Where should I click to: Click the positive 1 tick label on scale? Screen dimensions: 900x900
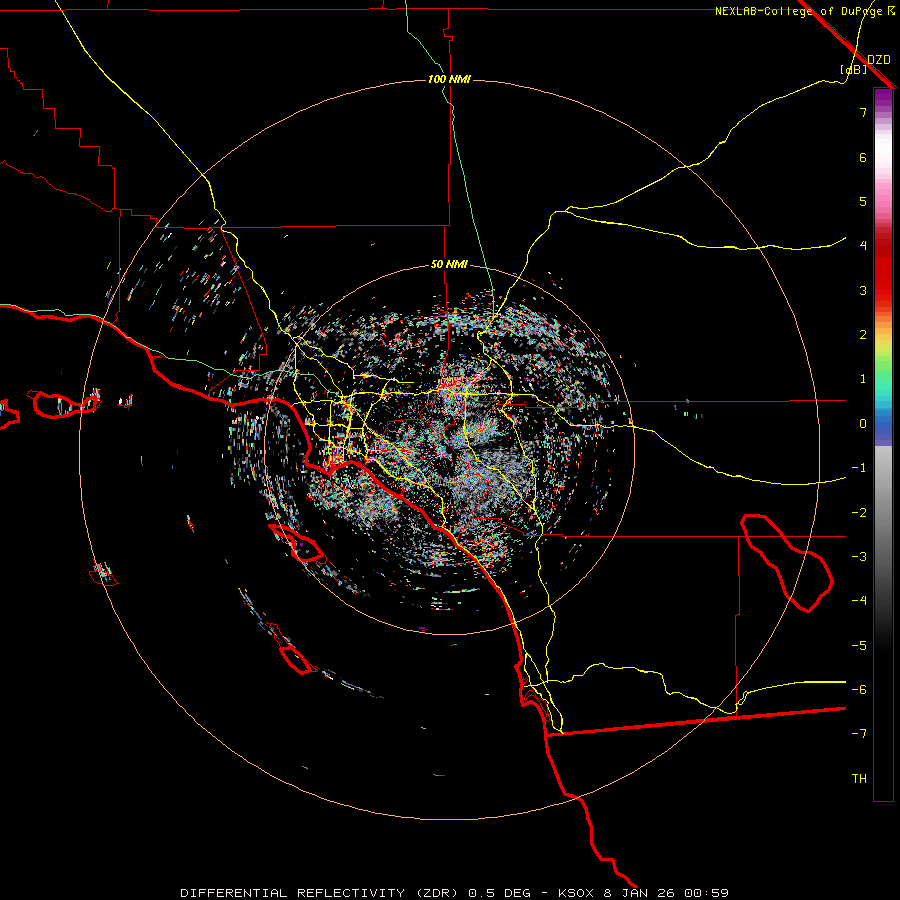point(863,379)
